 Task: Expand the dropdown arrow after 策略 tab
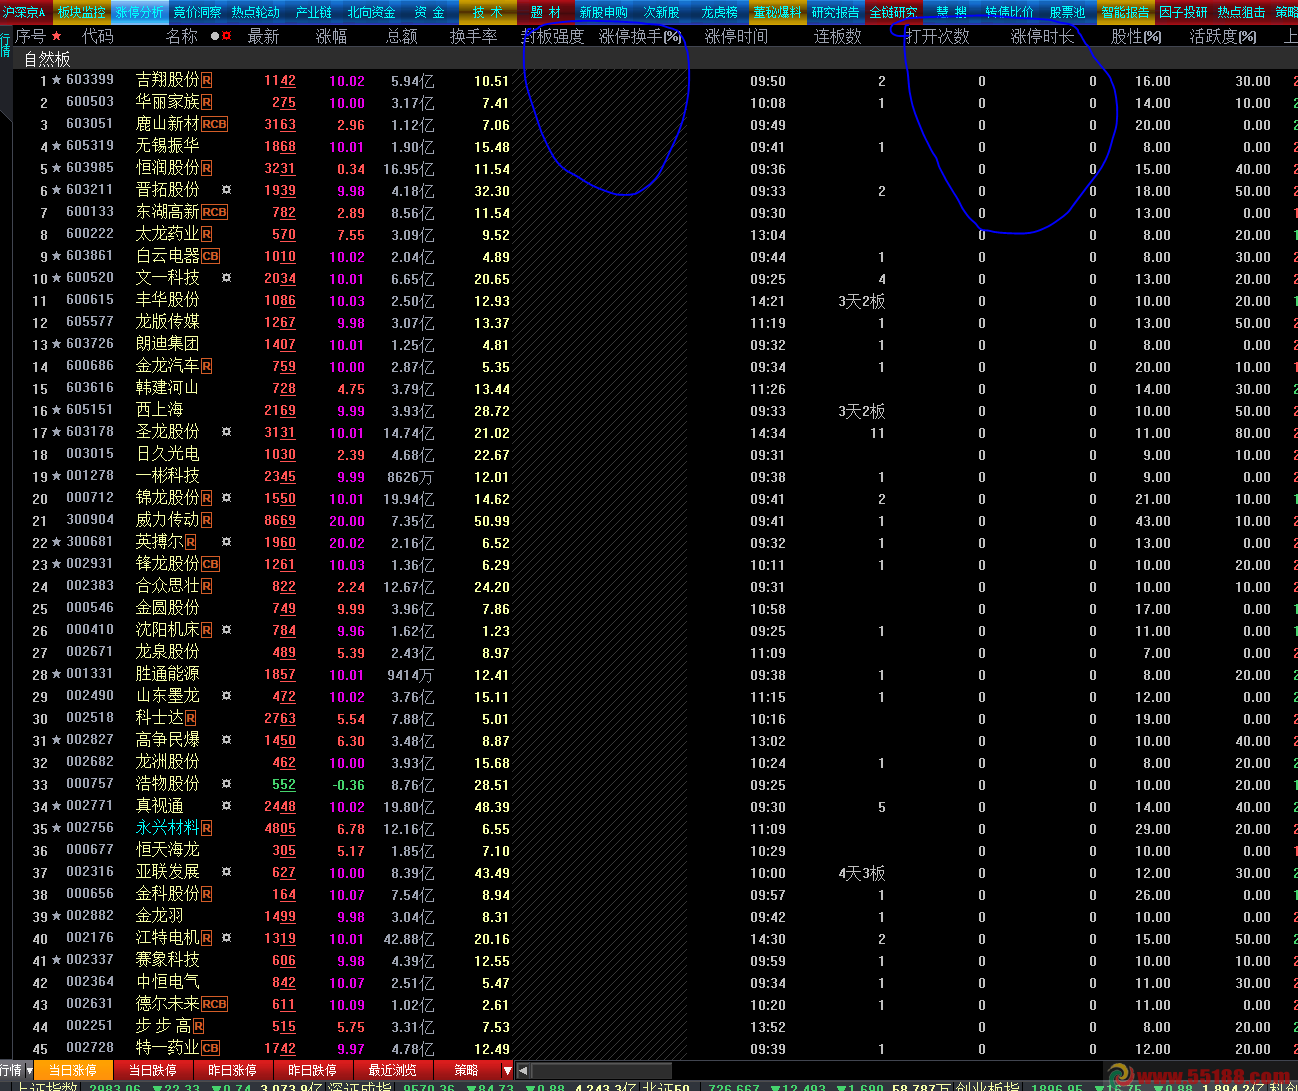click(x=507, y=1070)
